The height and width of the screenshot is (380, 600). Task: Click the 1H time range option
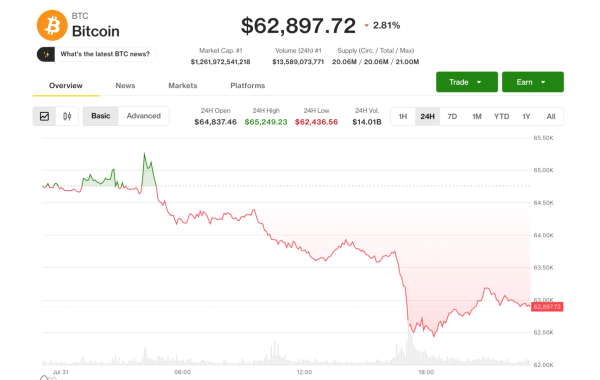(x=403, y=116)
